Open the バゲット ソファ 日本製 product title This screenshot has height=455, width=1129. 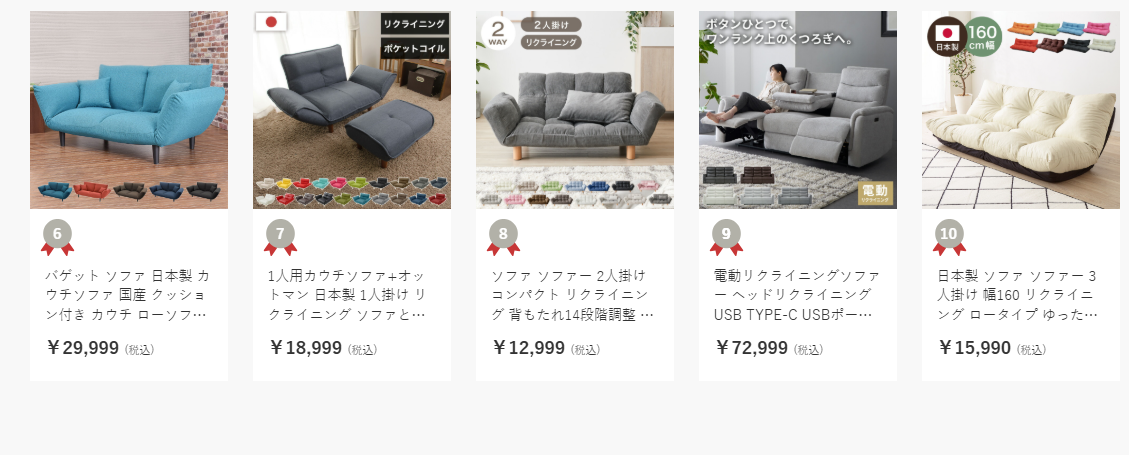[128, 295]
